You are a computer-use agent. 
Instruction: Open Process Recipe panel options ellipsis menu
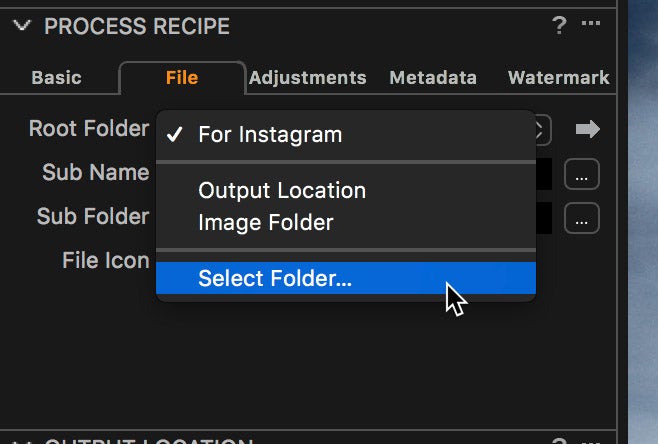pyautogui.click(x=591, y=23)
